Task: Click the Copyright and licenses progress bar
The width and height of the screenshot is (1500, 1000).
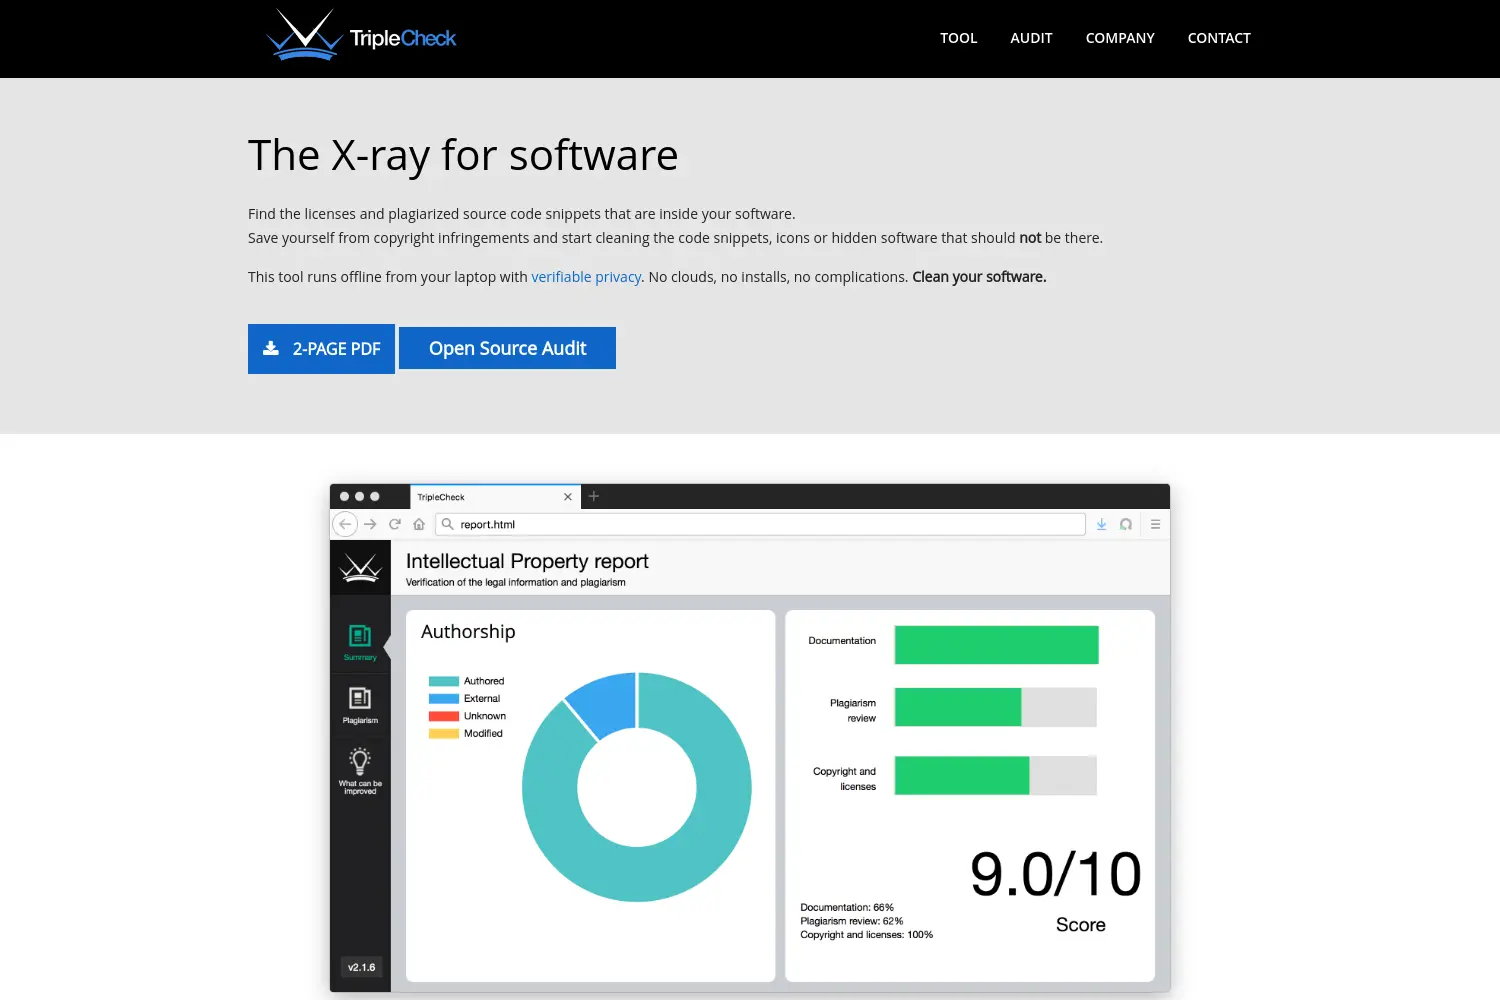Action: coord(996,775)
